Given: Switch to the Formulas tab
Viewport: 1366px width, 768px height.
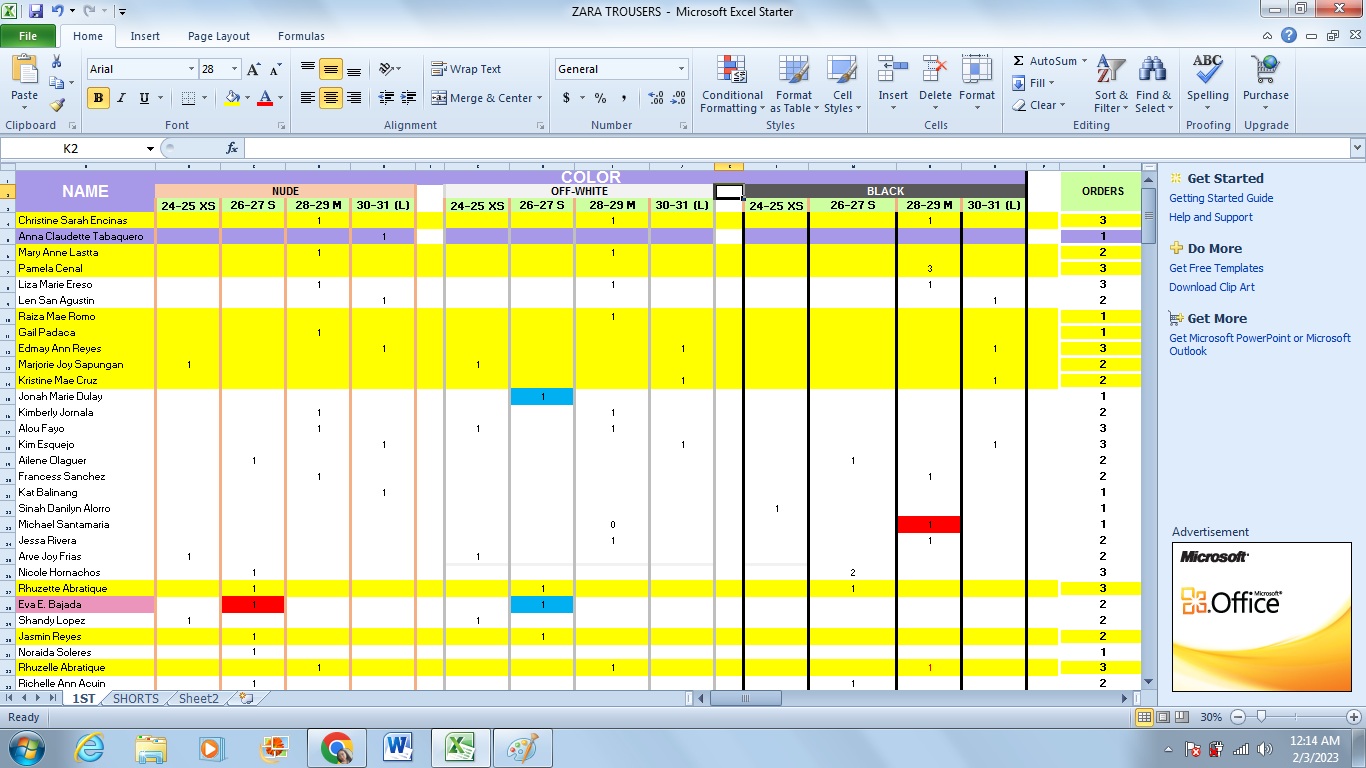Looking at the screenshot, I should [301, 36].
